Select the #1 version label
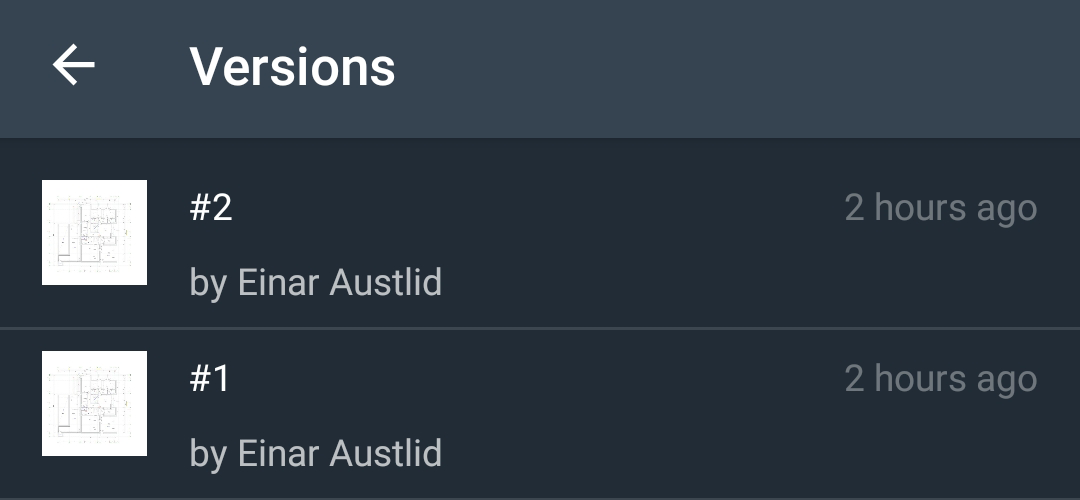The image size is (1080, 500). (209, 378)
